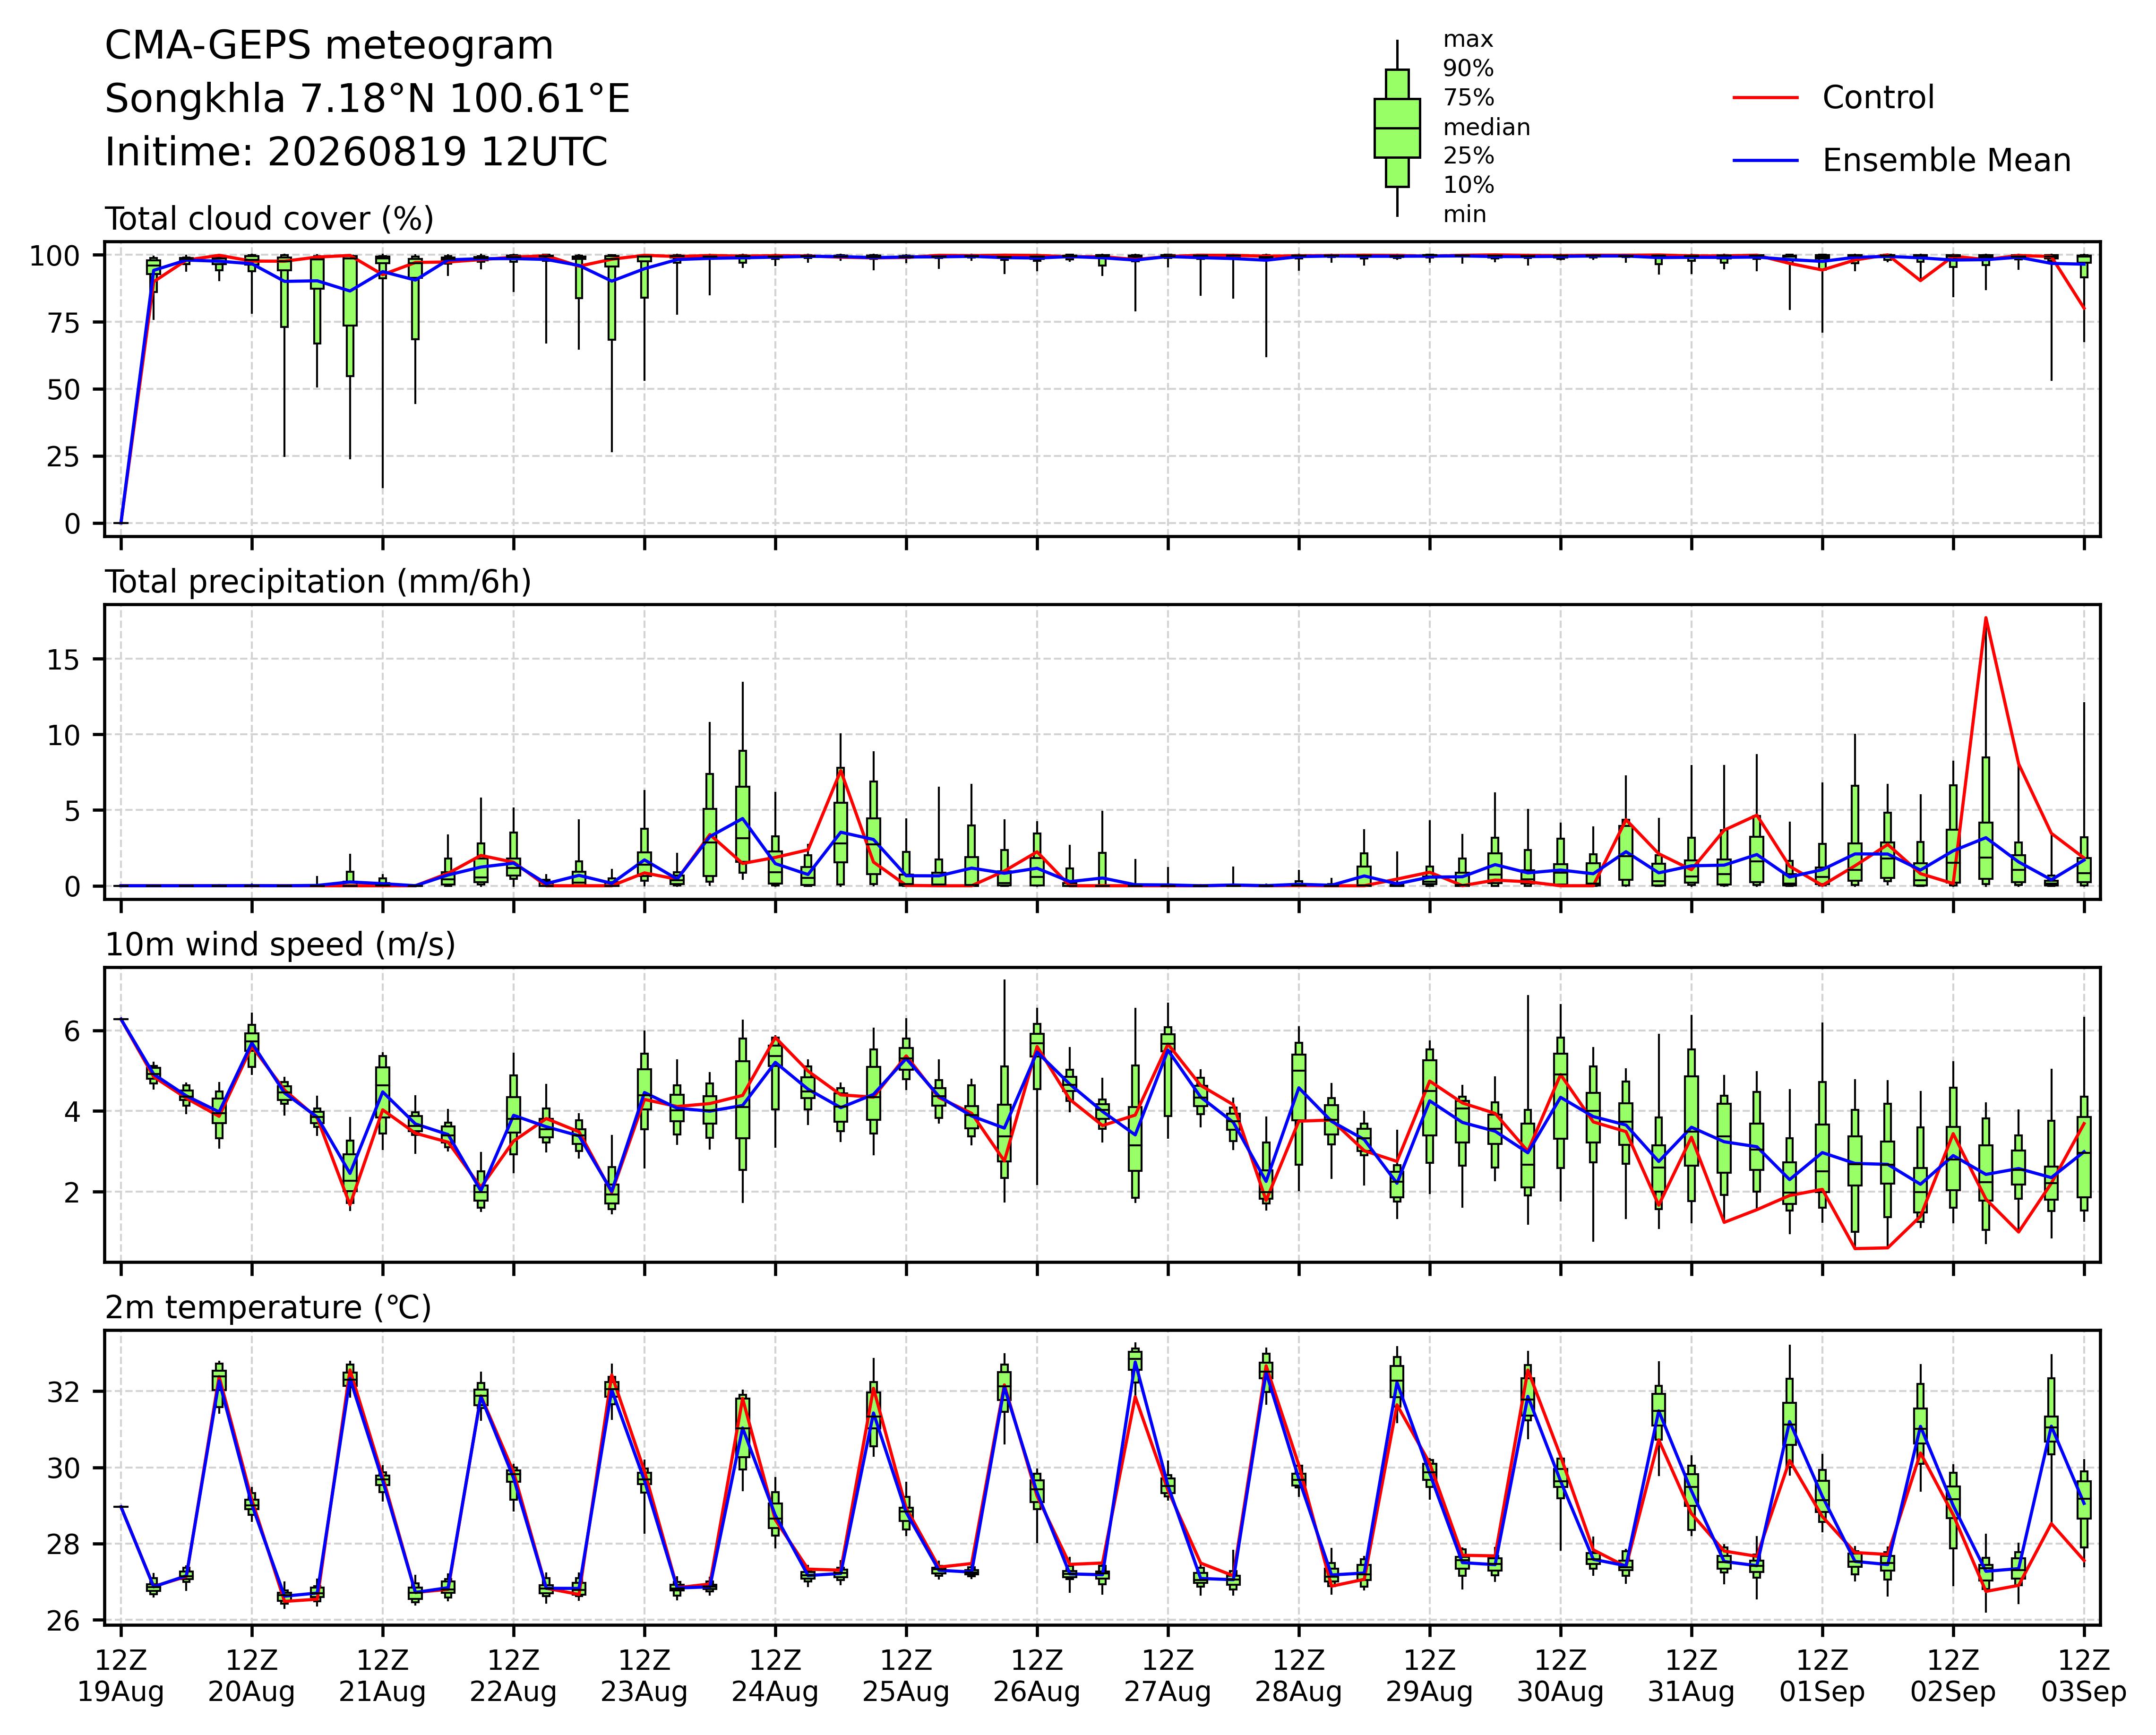Click the 12Z 01Sep axis tick label
This screenshot has height=1735, width=2156.
(1822, 1676)
